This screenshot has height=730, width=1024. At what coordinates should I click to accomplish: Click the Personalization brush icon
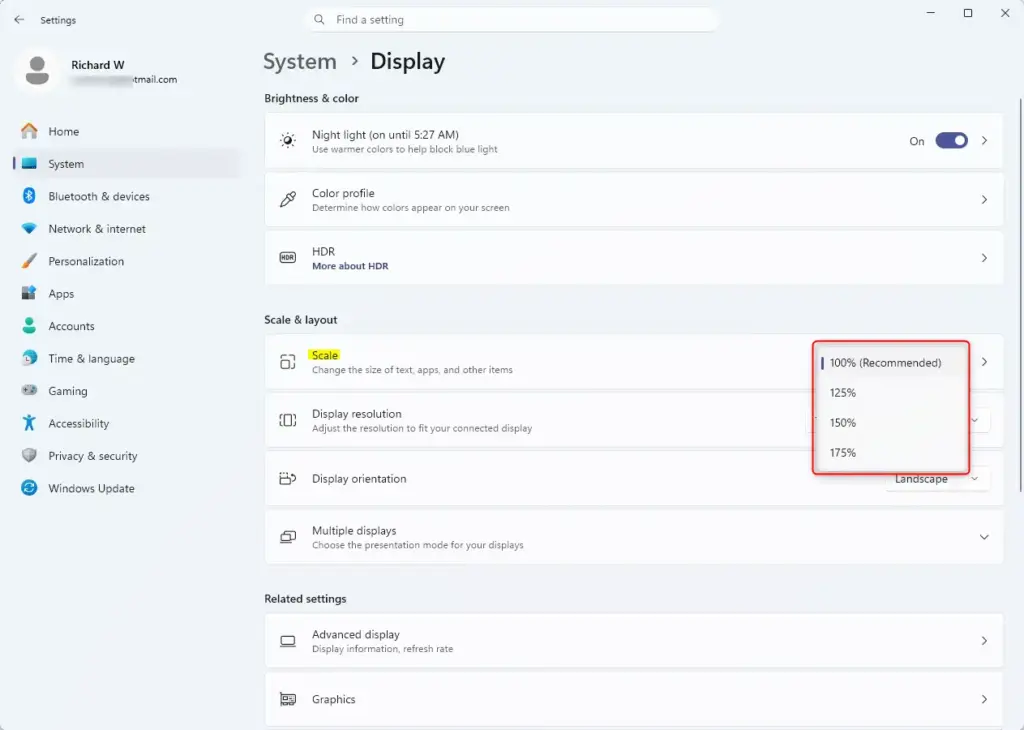[29, 261]
